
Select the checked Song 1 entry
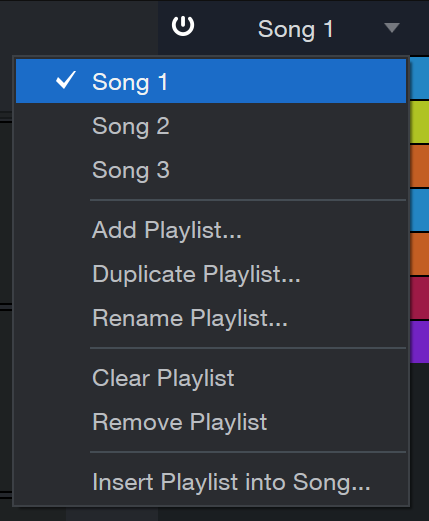pyautogui.click(x=211, y=81)
